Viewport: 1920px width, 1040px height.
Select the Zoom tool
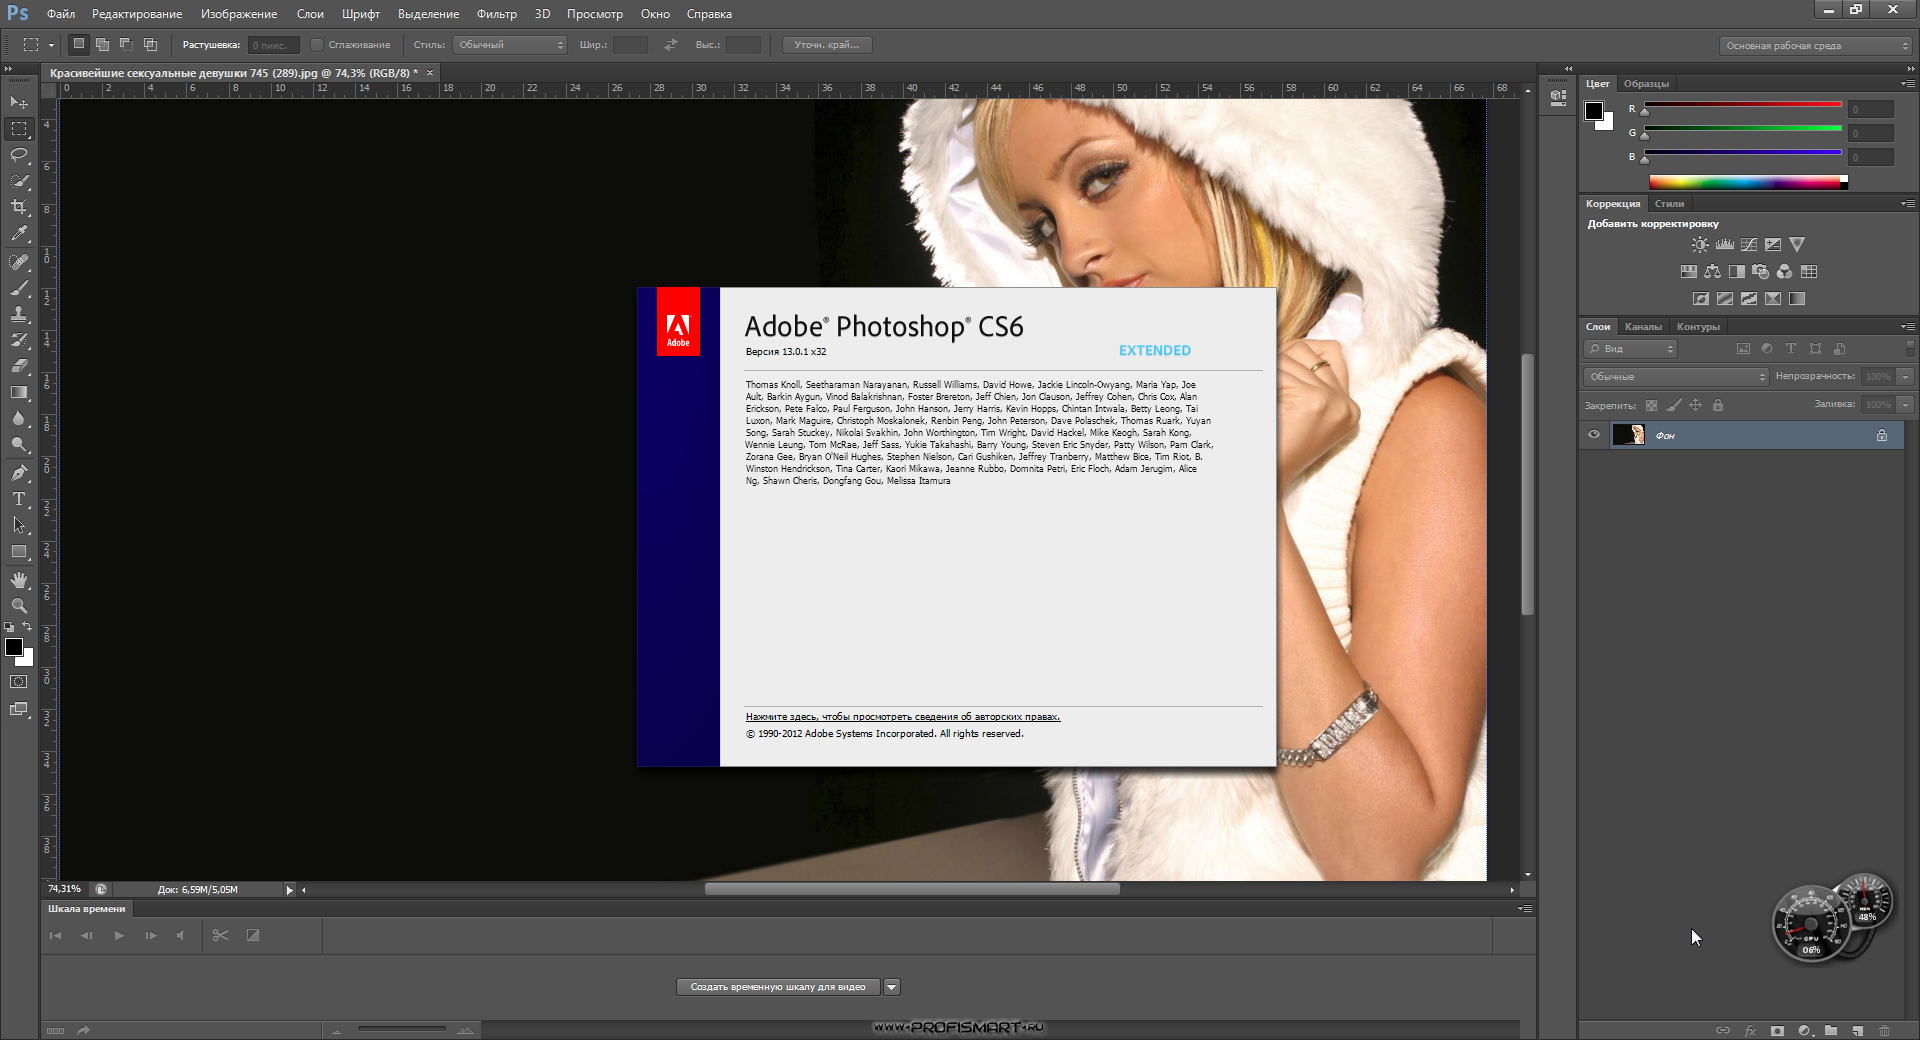coord(19,606)
